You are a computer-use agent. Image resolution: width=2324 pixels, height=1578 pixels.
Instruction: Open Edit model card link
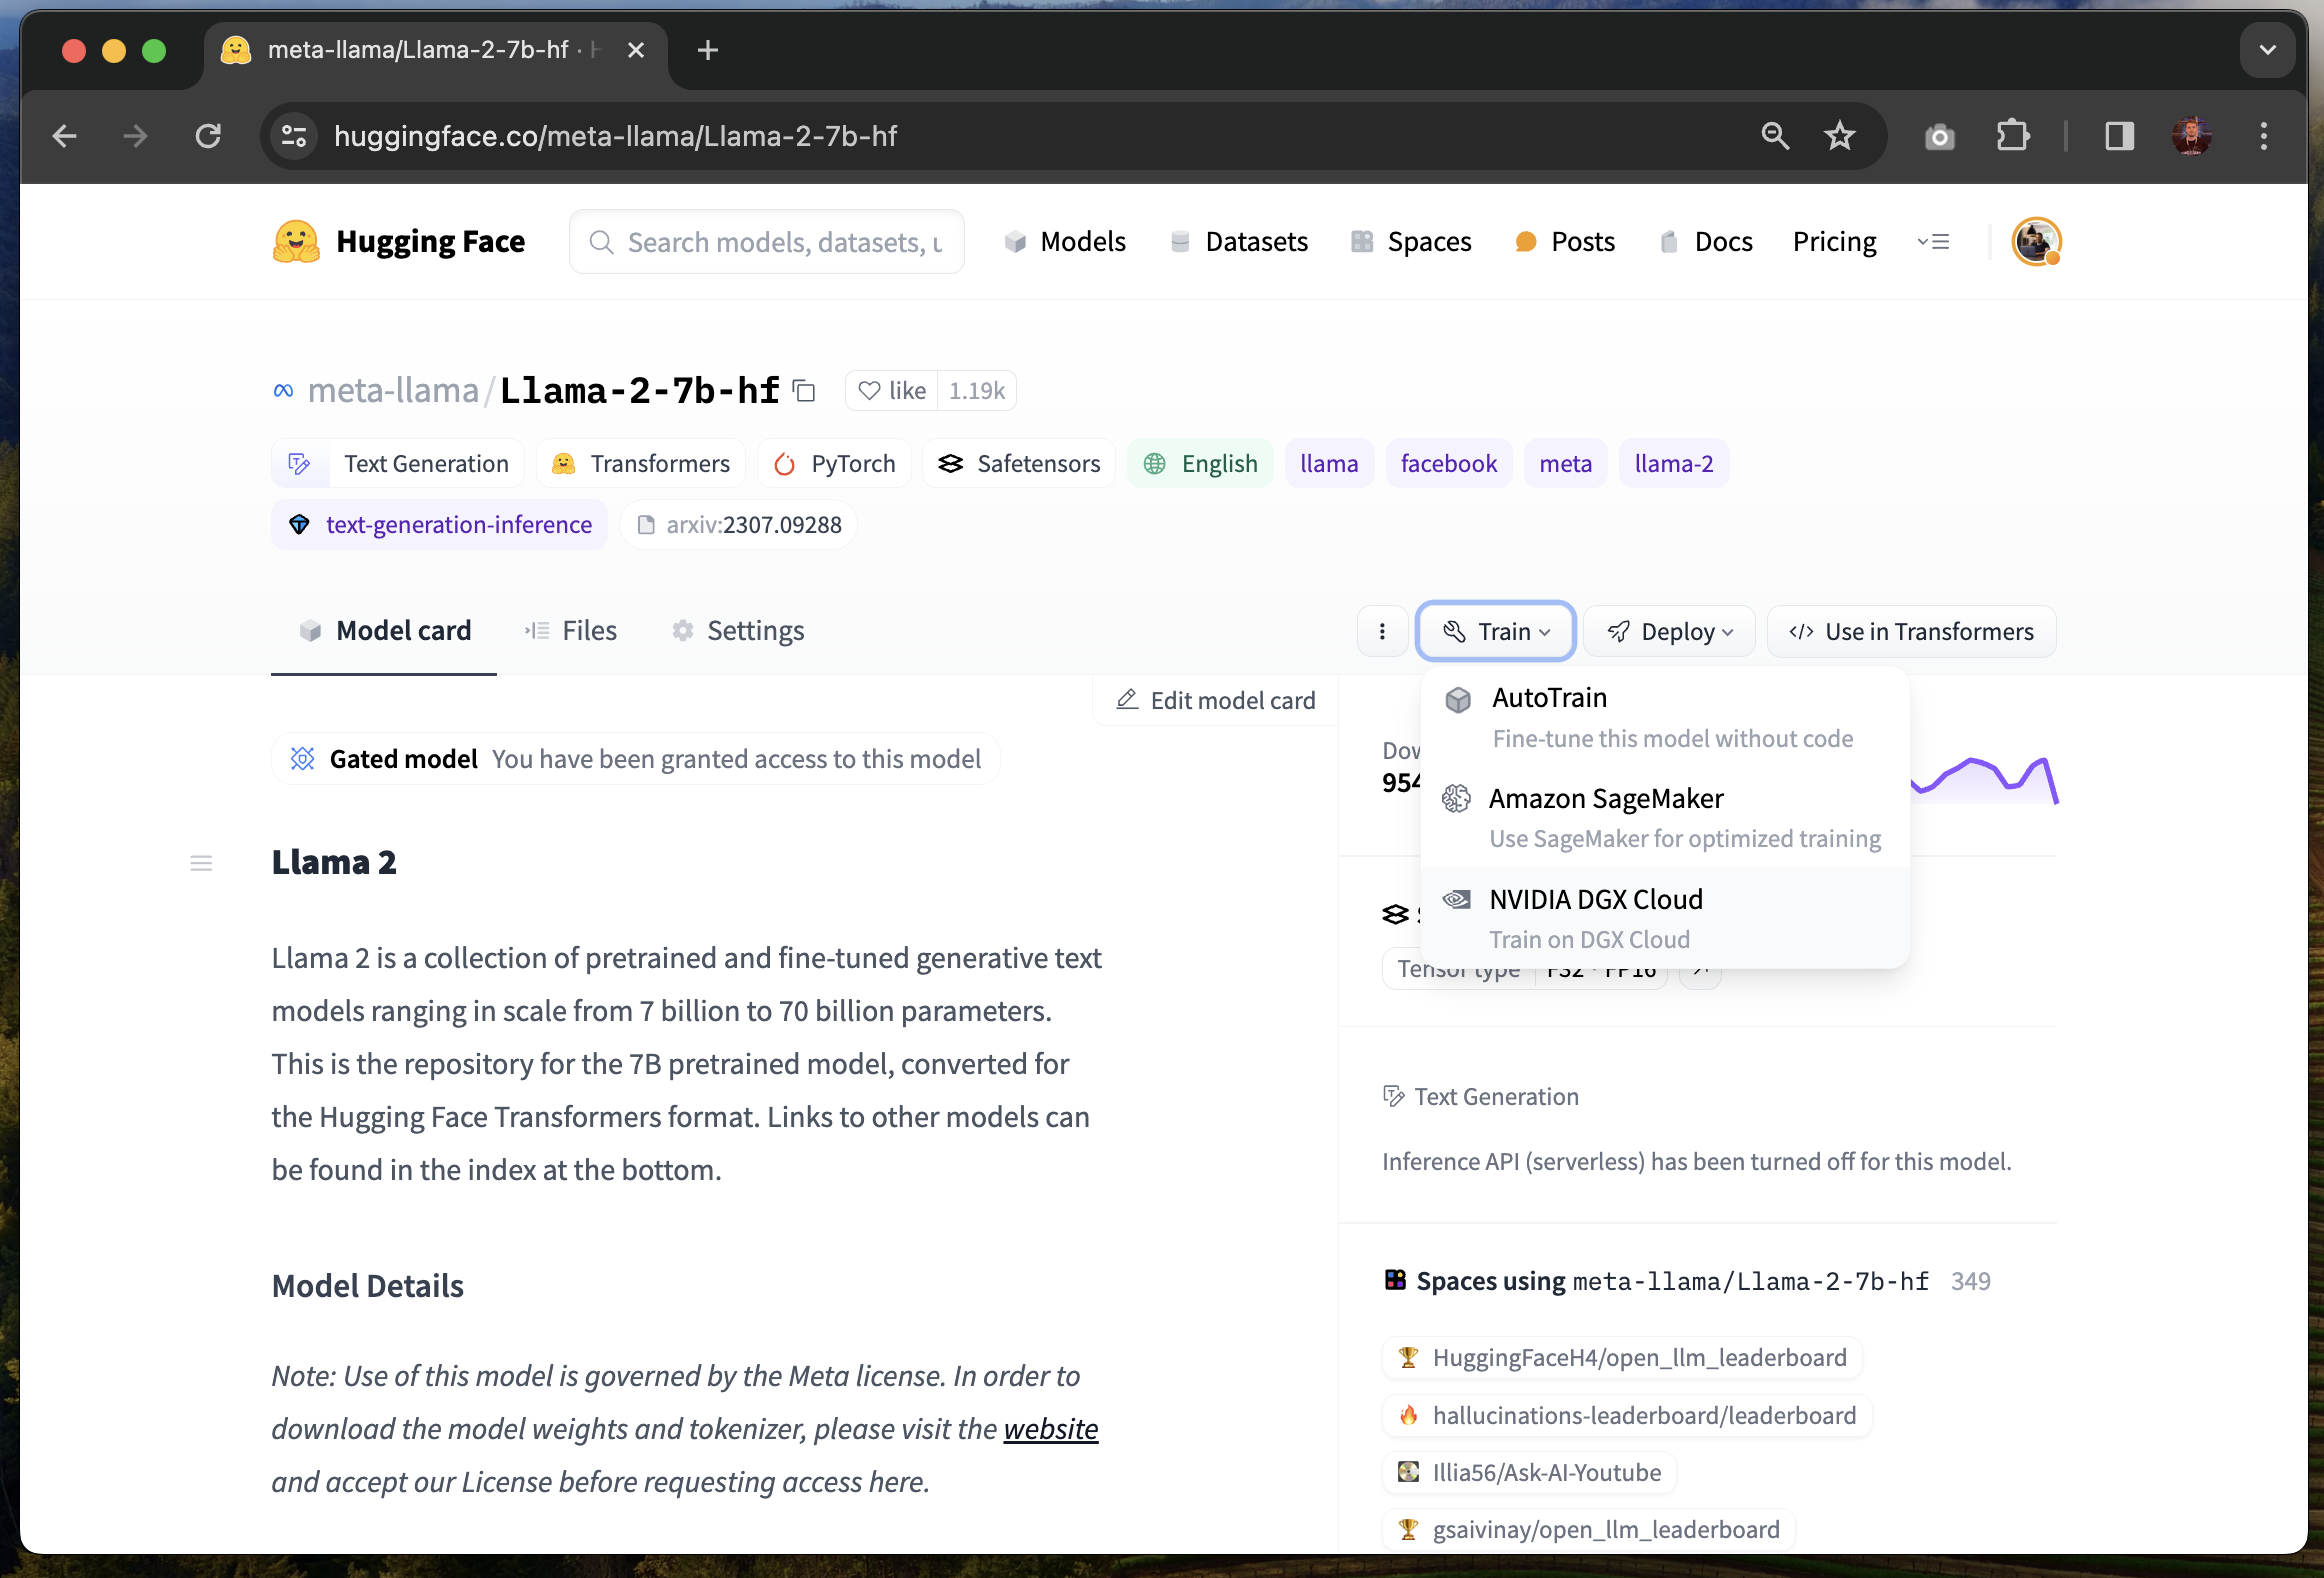1216,700
